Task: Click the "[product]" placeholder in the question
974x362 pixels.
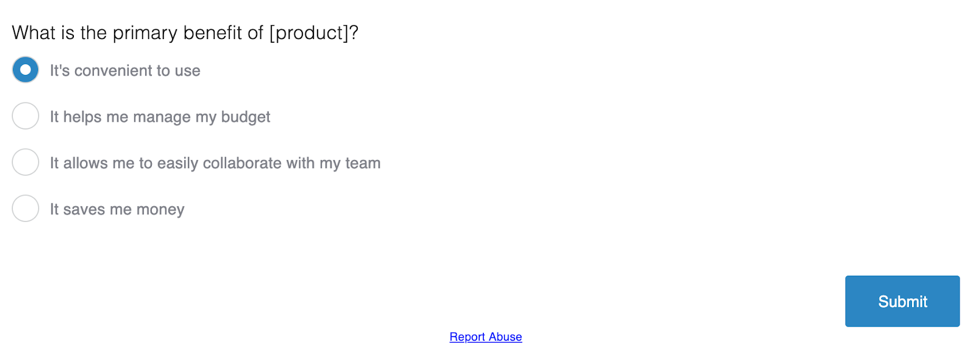Action: pos(309,34)
